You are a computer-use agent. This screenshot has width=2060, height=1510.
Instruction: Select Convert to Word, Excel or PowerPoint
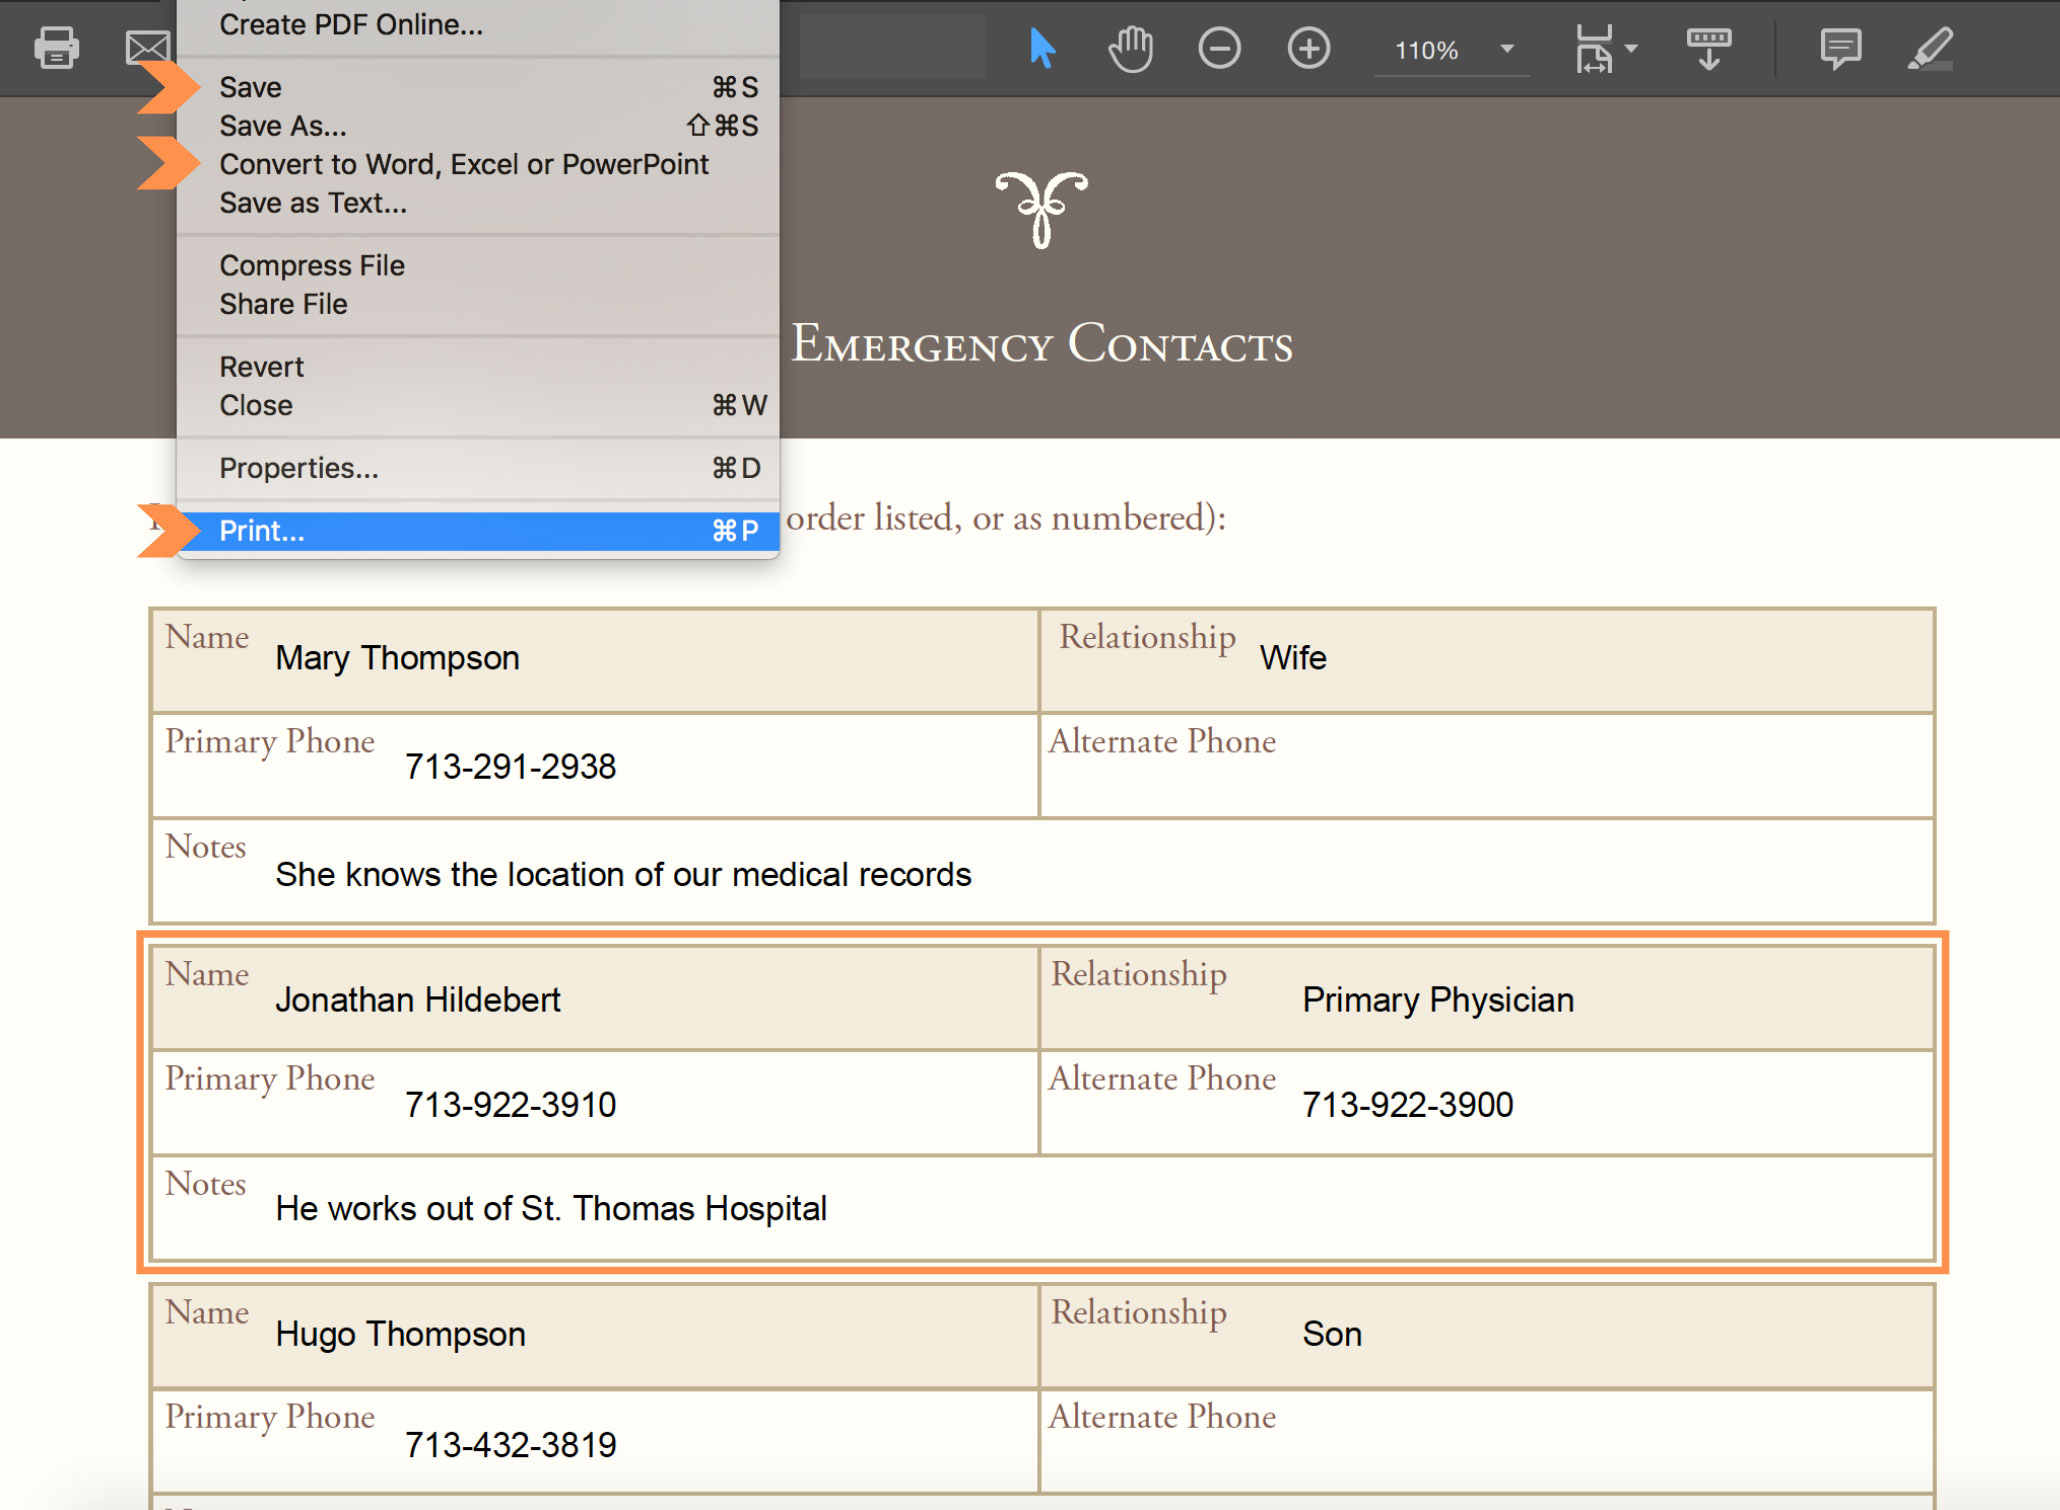[478, 164]
